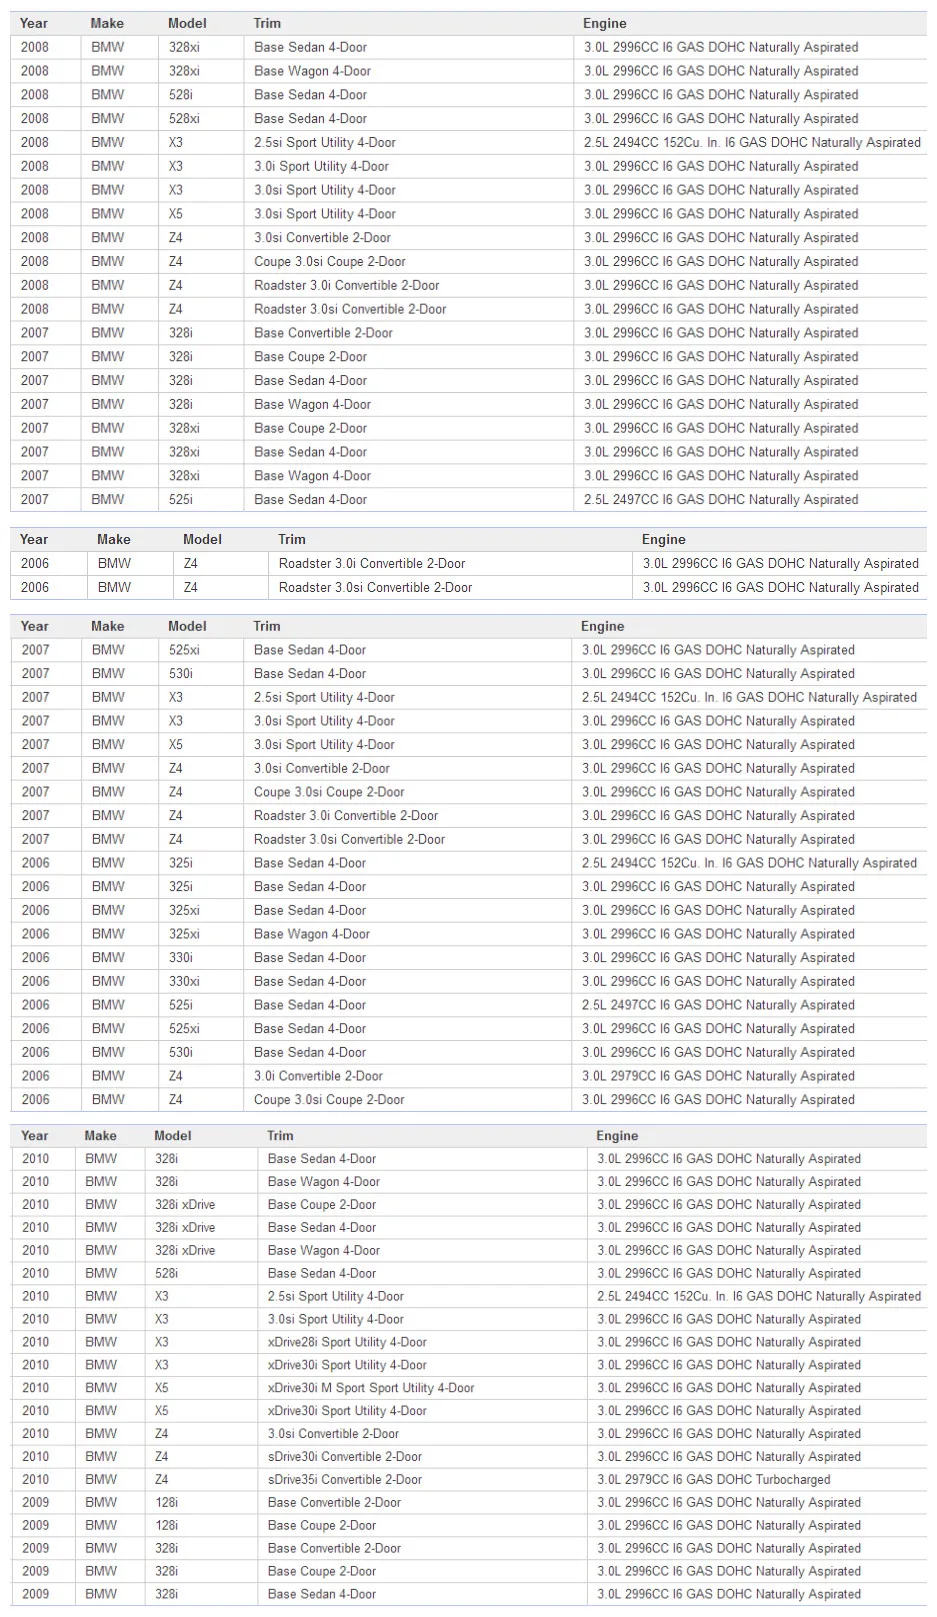The height and width of the screenshot is (1617, 937).
Task: Click 2010 X3 xDrive30i Sport Utility 4-Door trim
Action: 347,1365
